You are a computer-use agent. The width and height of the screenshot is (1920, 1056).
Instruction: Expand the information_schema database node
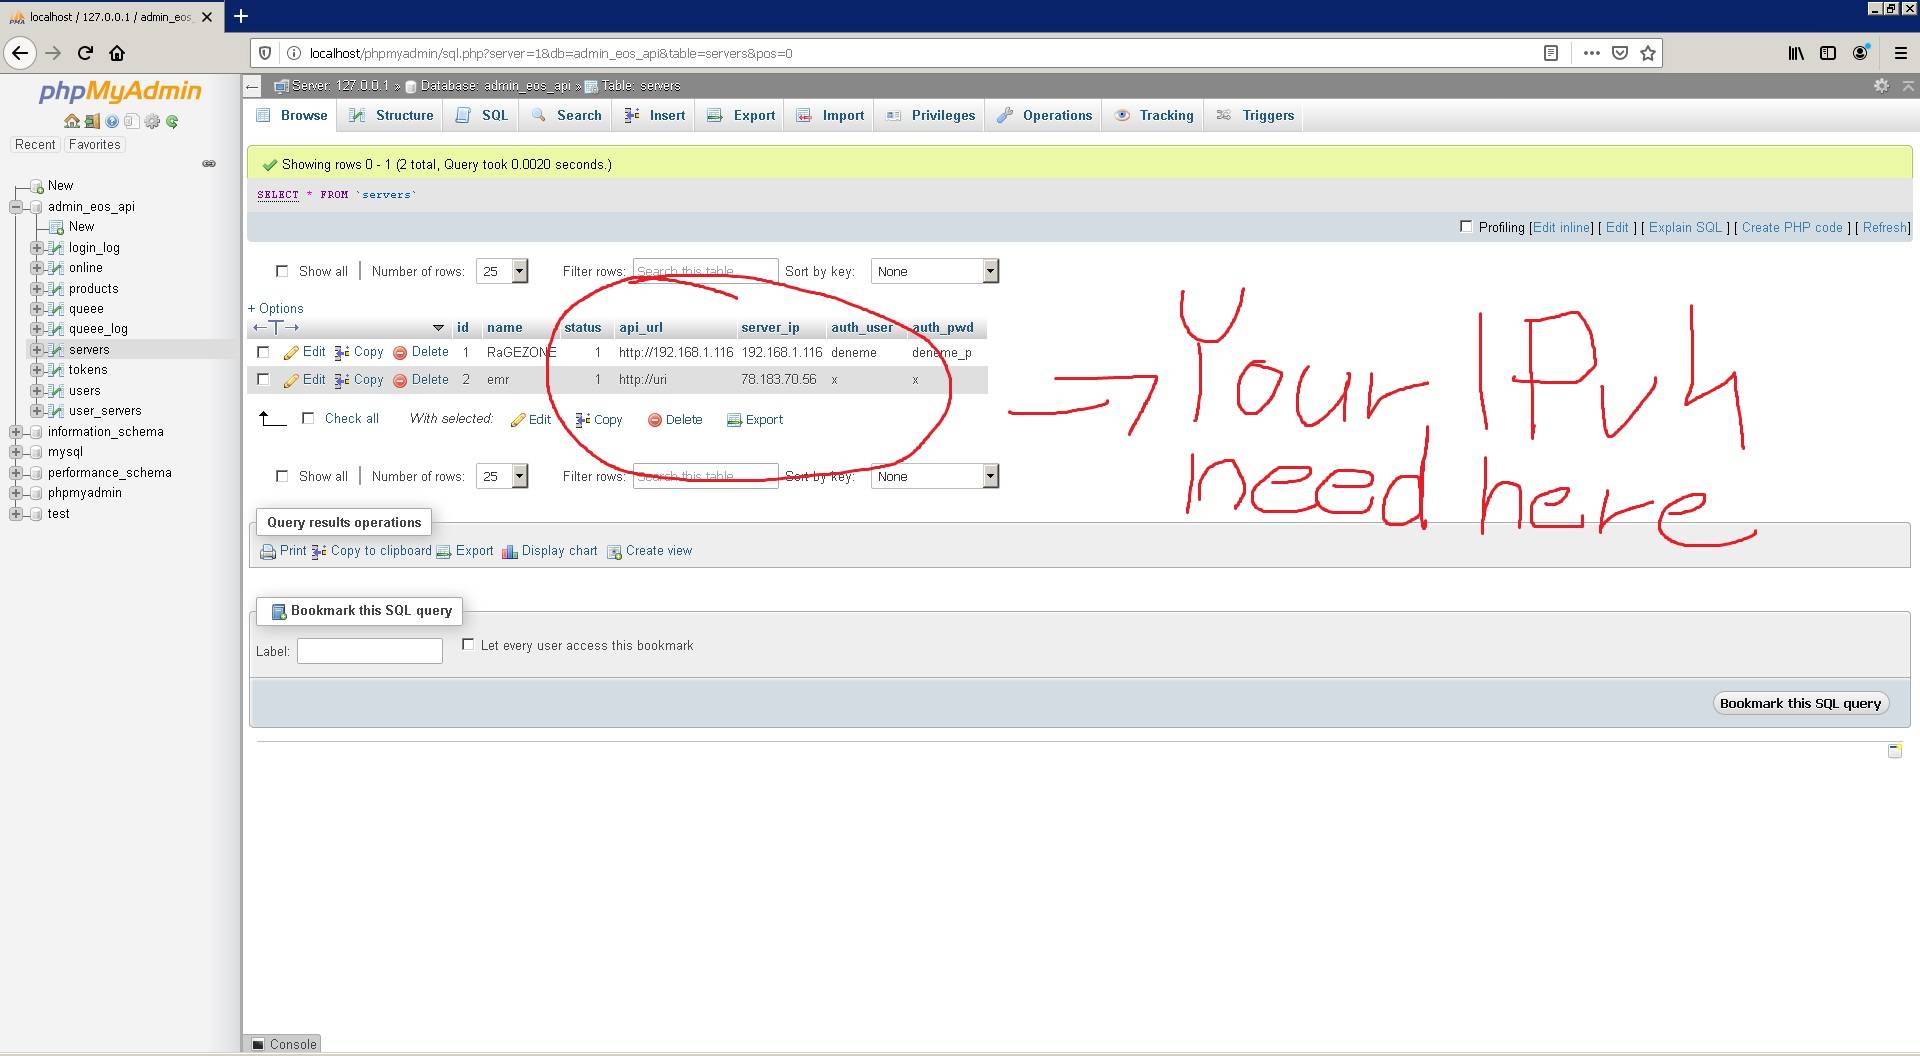pyautogui.click(x=16, y=432)
